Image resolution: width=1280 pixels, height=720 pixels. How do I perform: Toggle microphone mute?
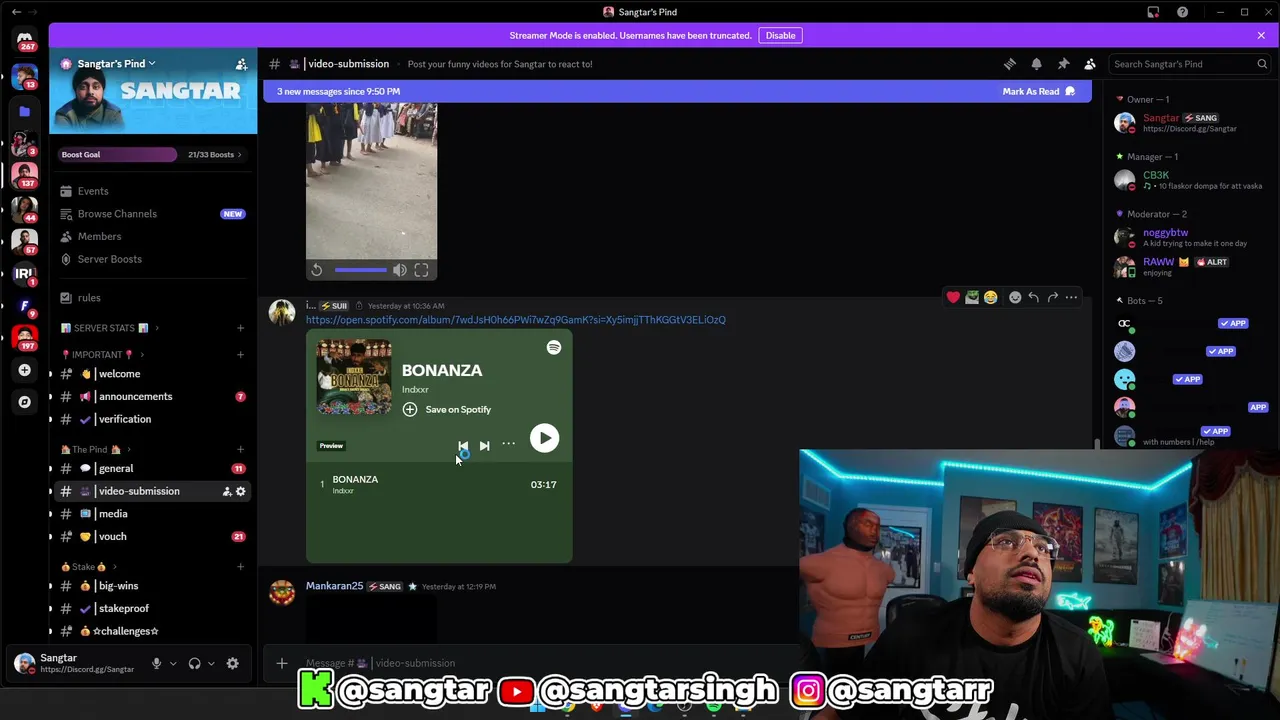tap(156, 663)
